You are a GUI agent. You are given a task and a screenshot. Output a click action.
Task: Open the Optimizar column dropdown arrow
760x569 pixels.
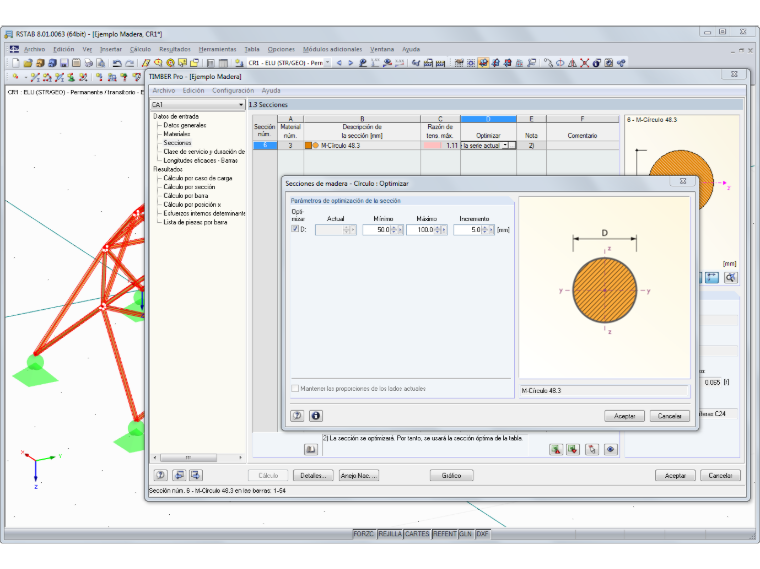pos(505,145)
